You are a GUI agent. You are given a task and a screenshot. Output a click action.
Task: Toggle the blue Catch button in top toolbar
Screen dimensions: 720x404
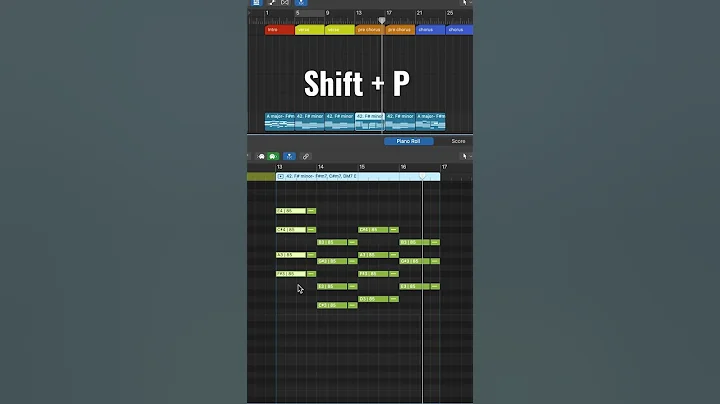click(x=301, y=2)
